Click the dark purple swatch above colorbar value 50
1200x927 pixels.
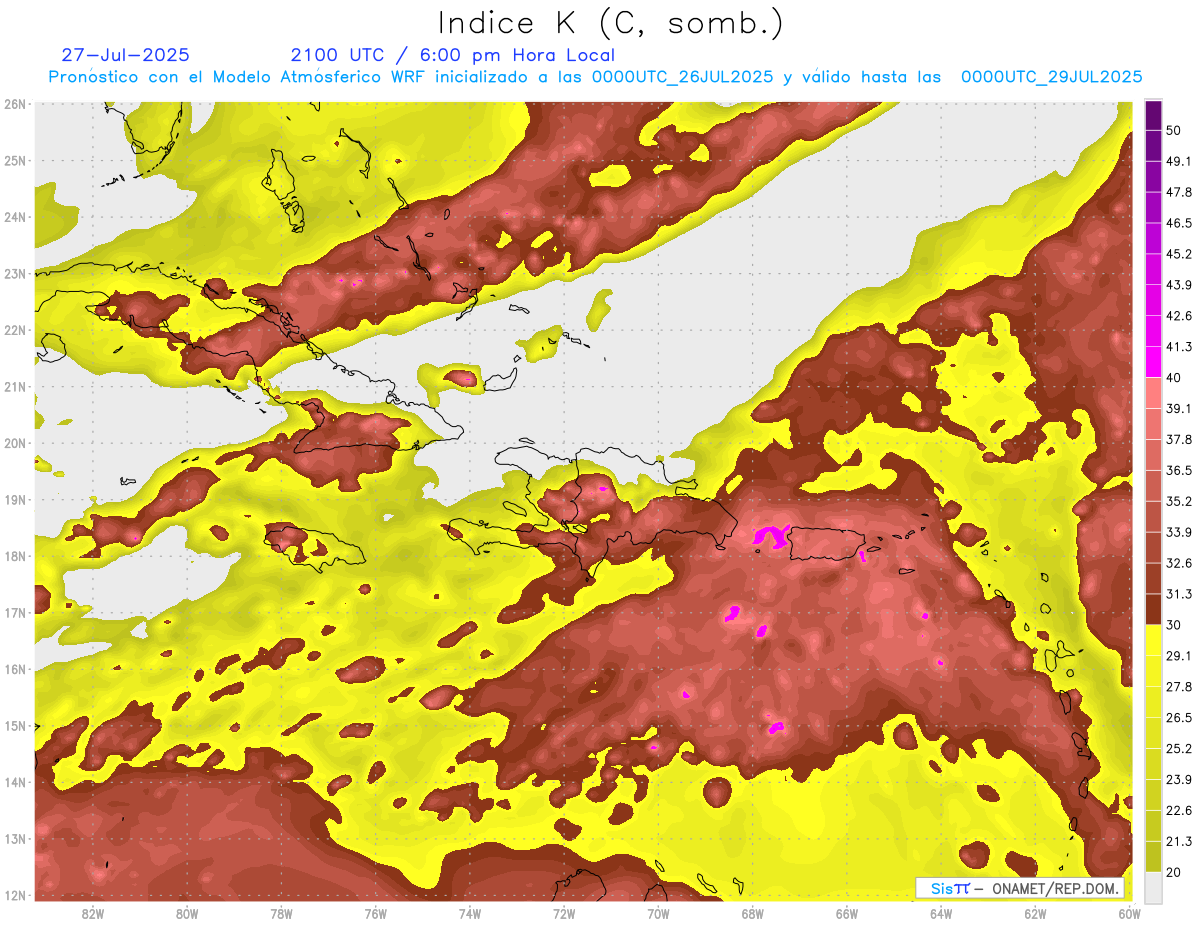click(1153, 116)
